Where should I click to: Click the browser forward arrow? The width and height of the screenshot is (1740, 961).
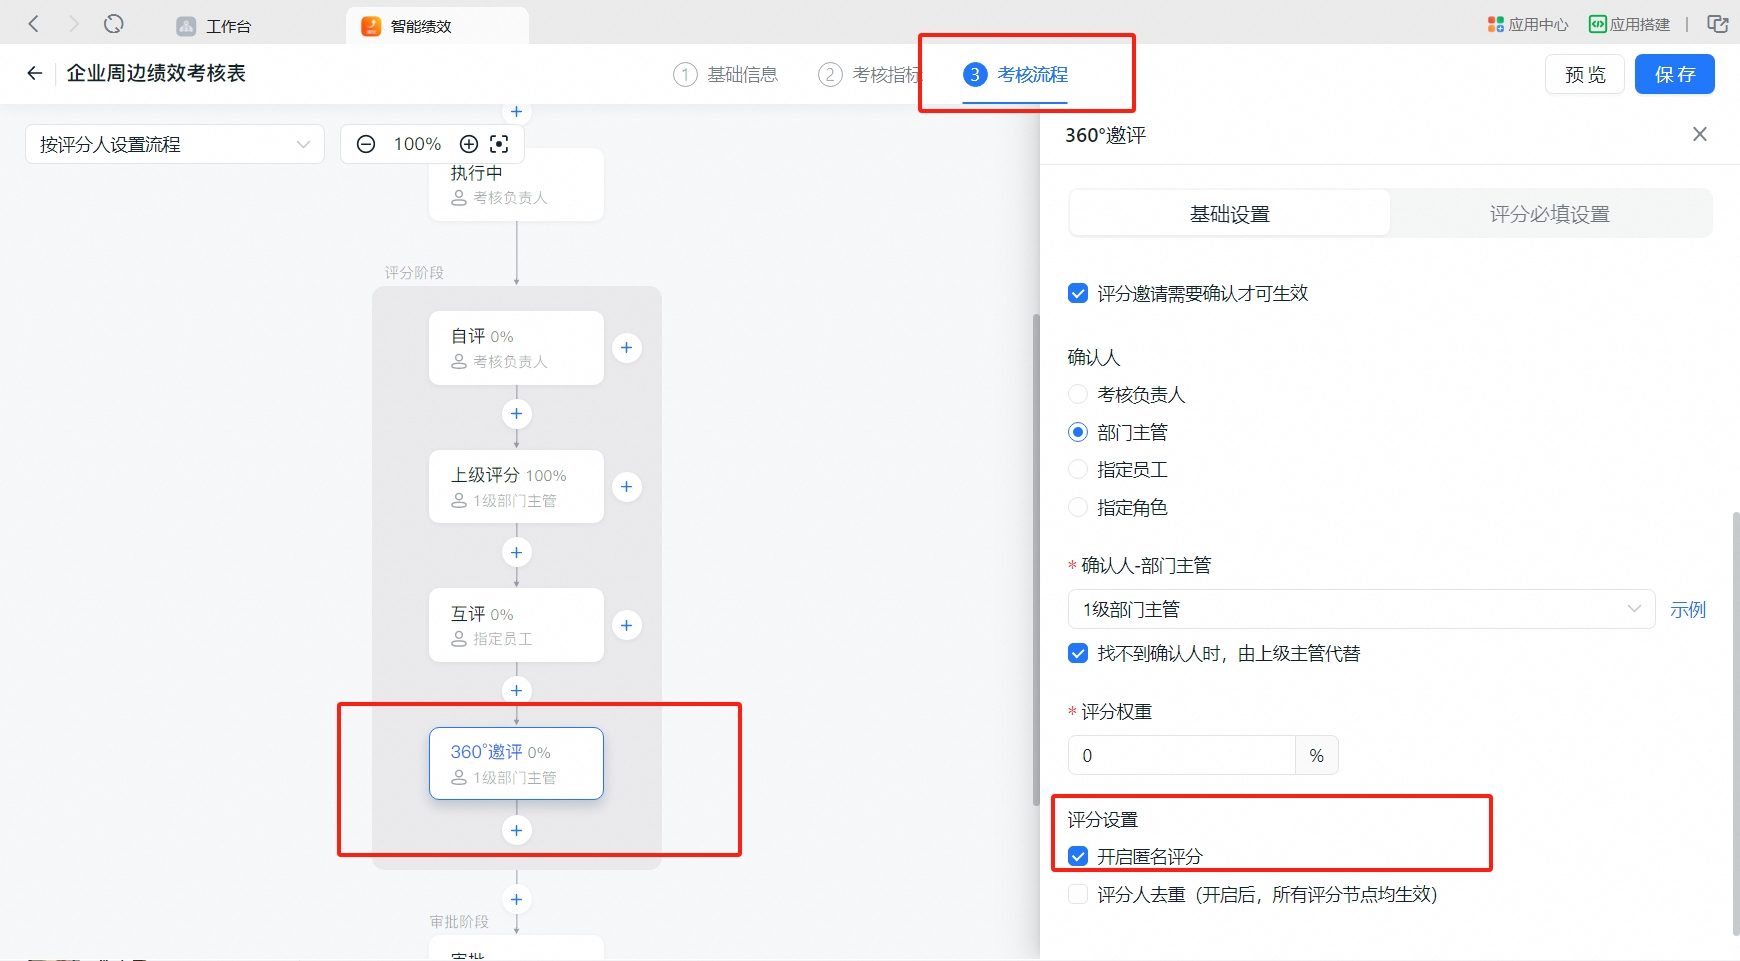[73, 23]
